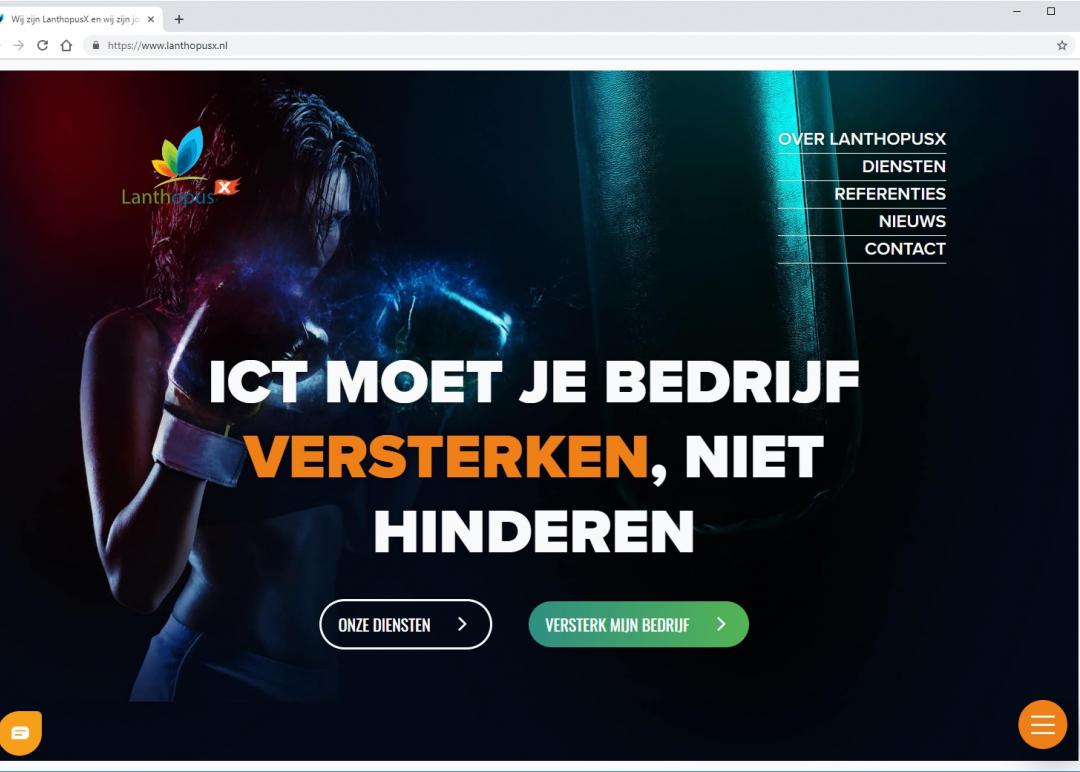The image size is (1080, 772).
Task: Navigate to the Contact page
Action: (x=905, y=249)
